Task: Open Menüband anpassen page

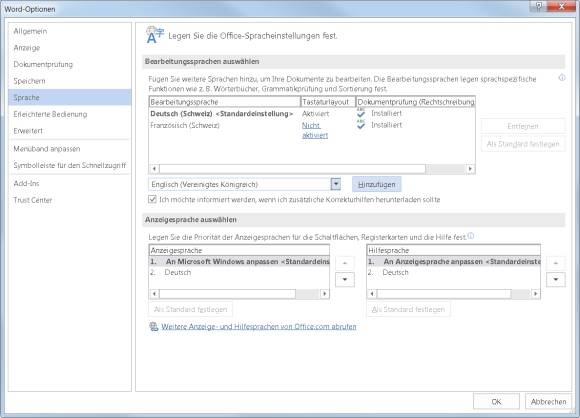Action: [70, 149]
